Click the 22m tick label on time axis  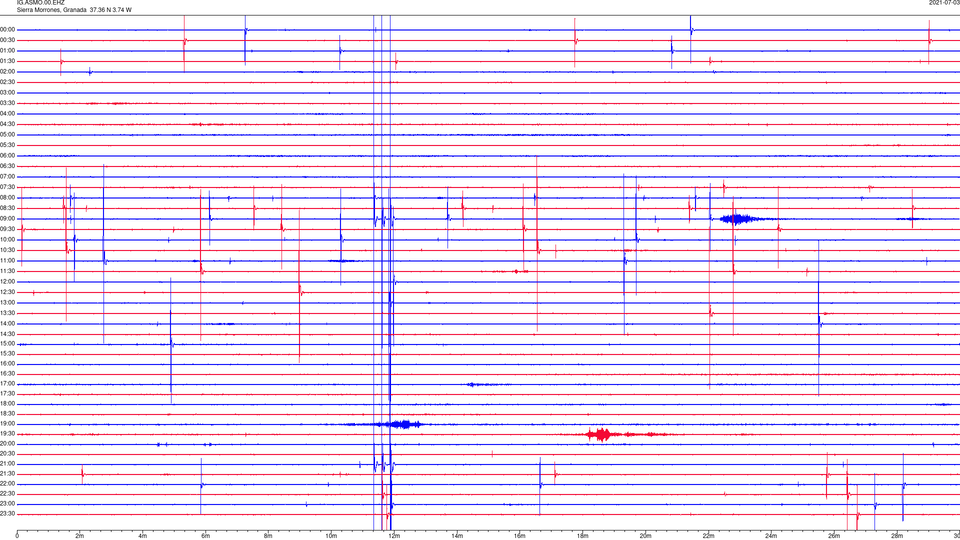pyautogui.click(x=708, y=536)
